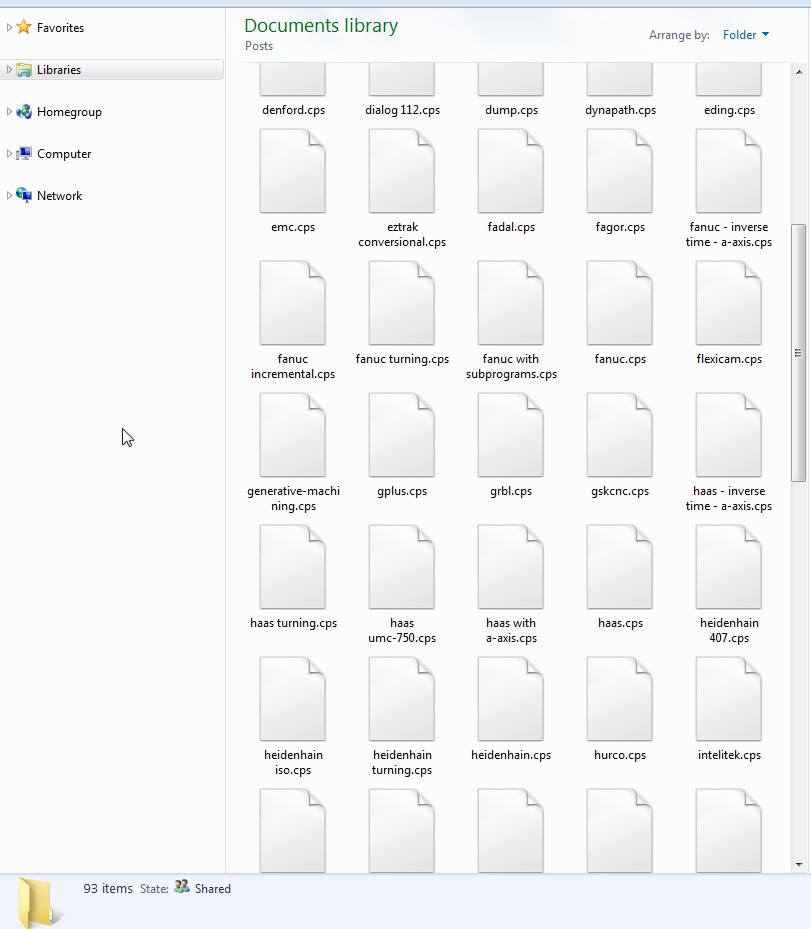Click the scrollbar up arrow button
Screen dimensions: 811x929
tap(799, 72)
